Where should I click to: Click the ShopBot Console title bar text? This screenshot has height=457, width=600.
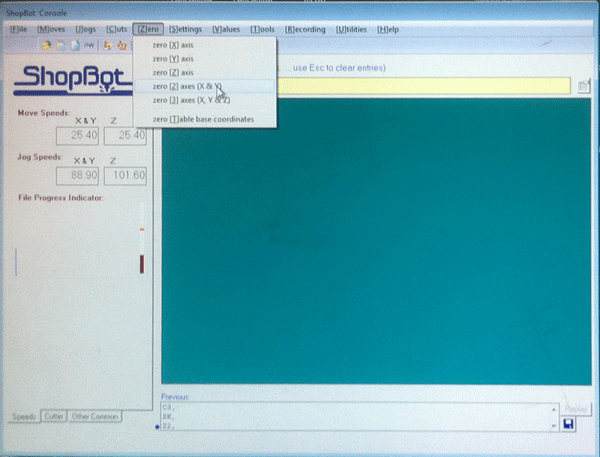pos(36,13)
